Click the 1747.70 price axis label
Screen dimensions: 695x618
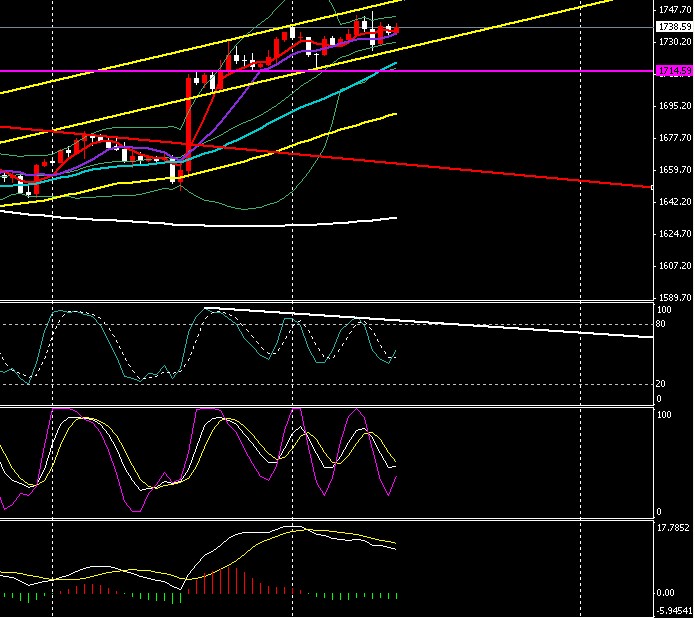click(x=675, y=10)
